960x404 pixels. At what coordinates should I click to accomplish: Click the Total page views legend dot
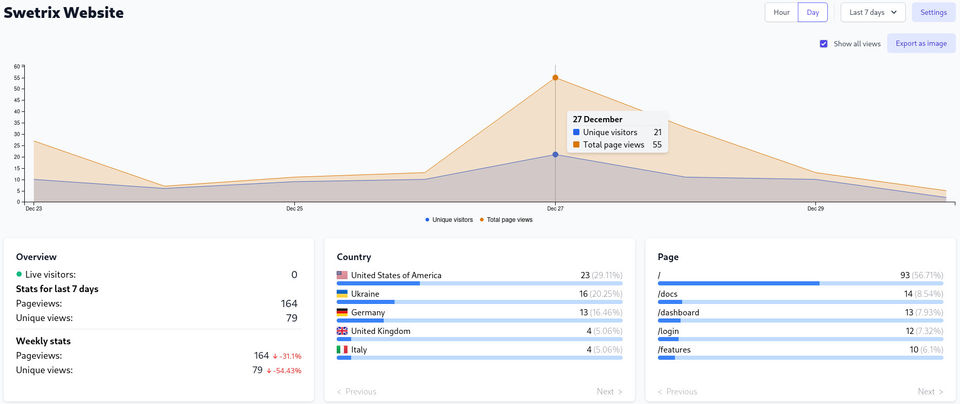click(481, 219)
